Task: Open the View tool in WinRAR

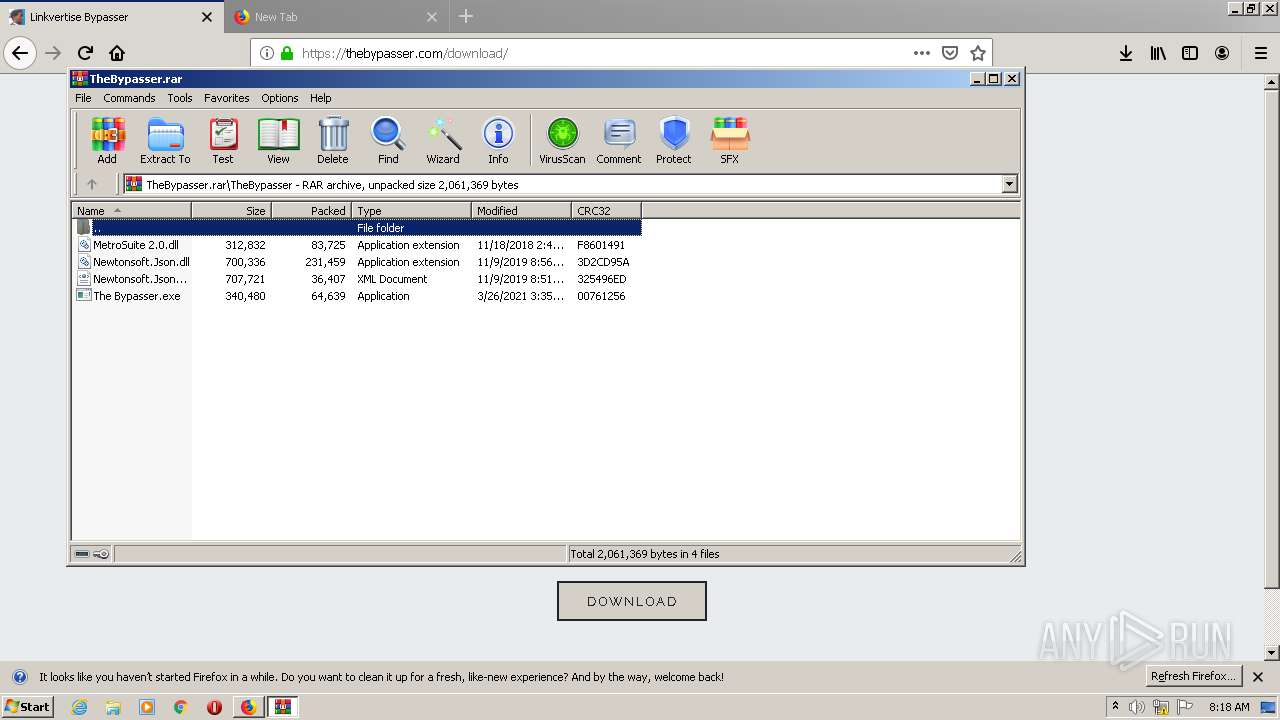Action: point(278,140)
